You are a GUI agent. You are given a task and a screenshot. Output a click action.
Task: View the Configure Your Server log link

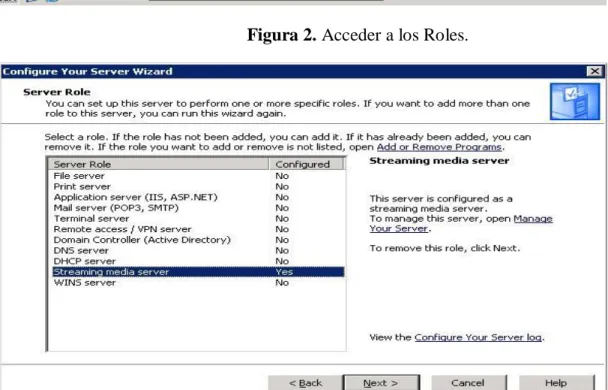point(478,337)
